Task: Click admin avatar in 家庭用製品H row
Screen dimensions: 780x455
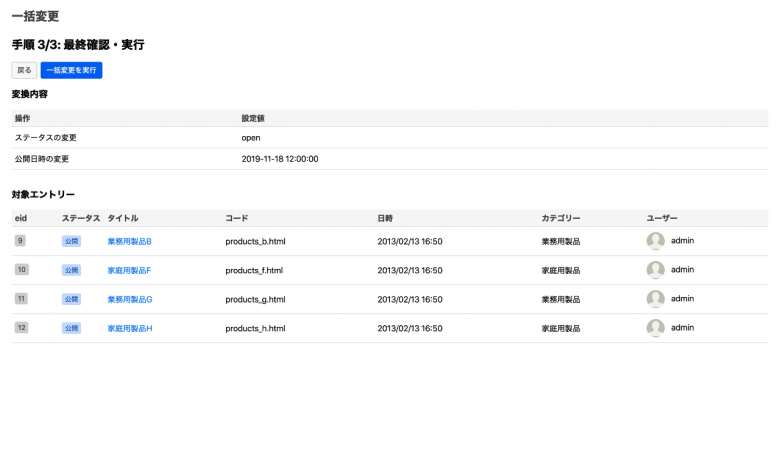Action: coord(656,328)
